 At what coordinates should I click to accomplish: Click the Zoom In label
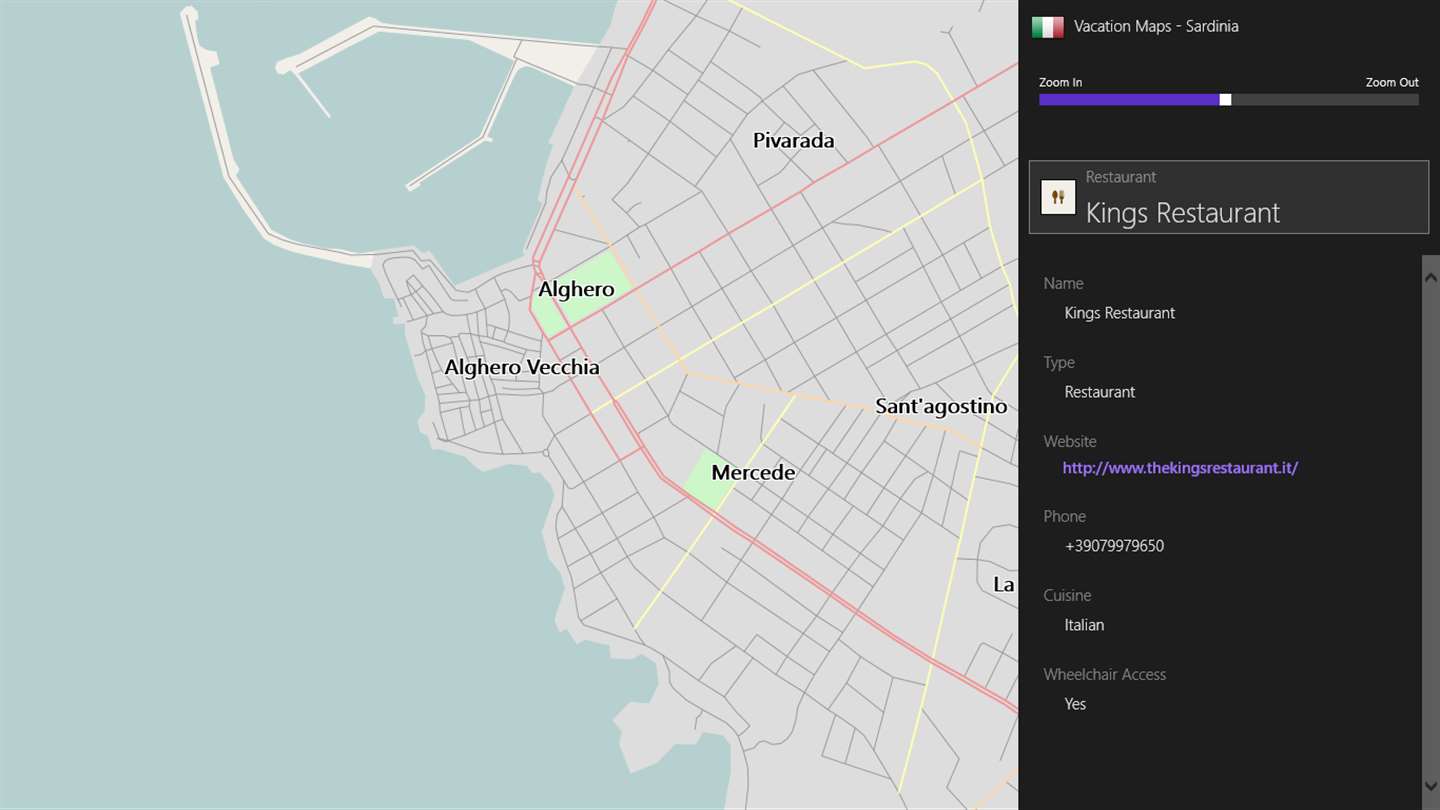point(1060,82)
